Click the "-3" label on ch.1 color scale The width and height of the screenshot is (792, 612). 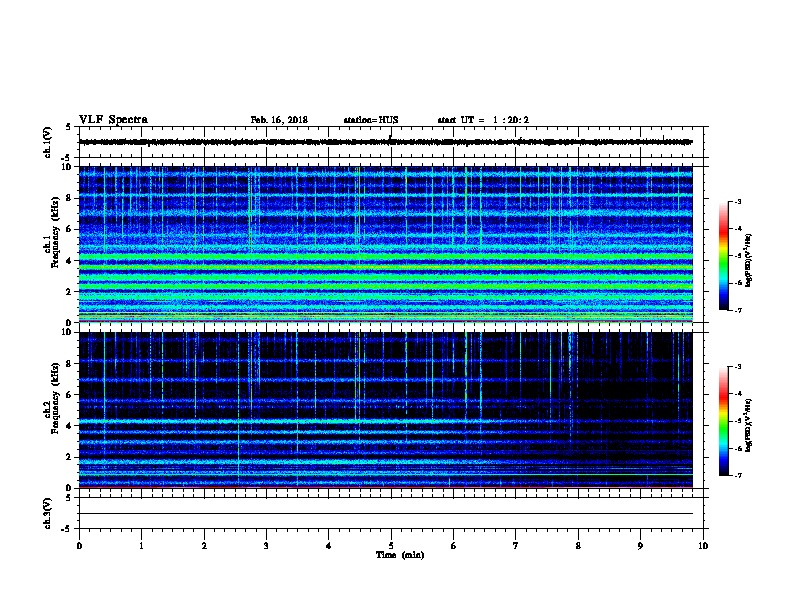[737, 202]
